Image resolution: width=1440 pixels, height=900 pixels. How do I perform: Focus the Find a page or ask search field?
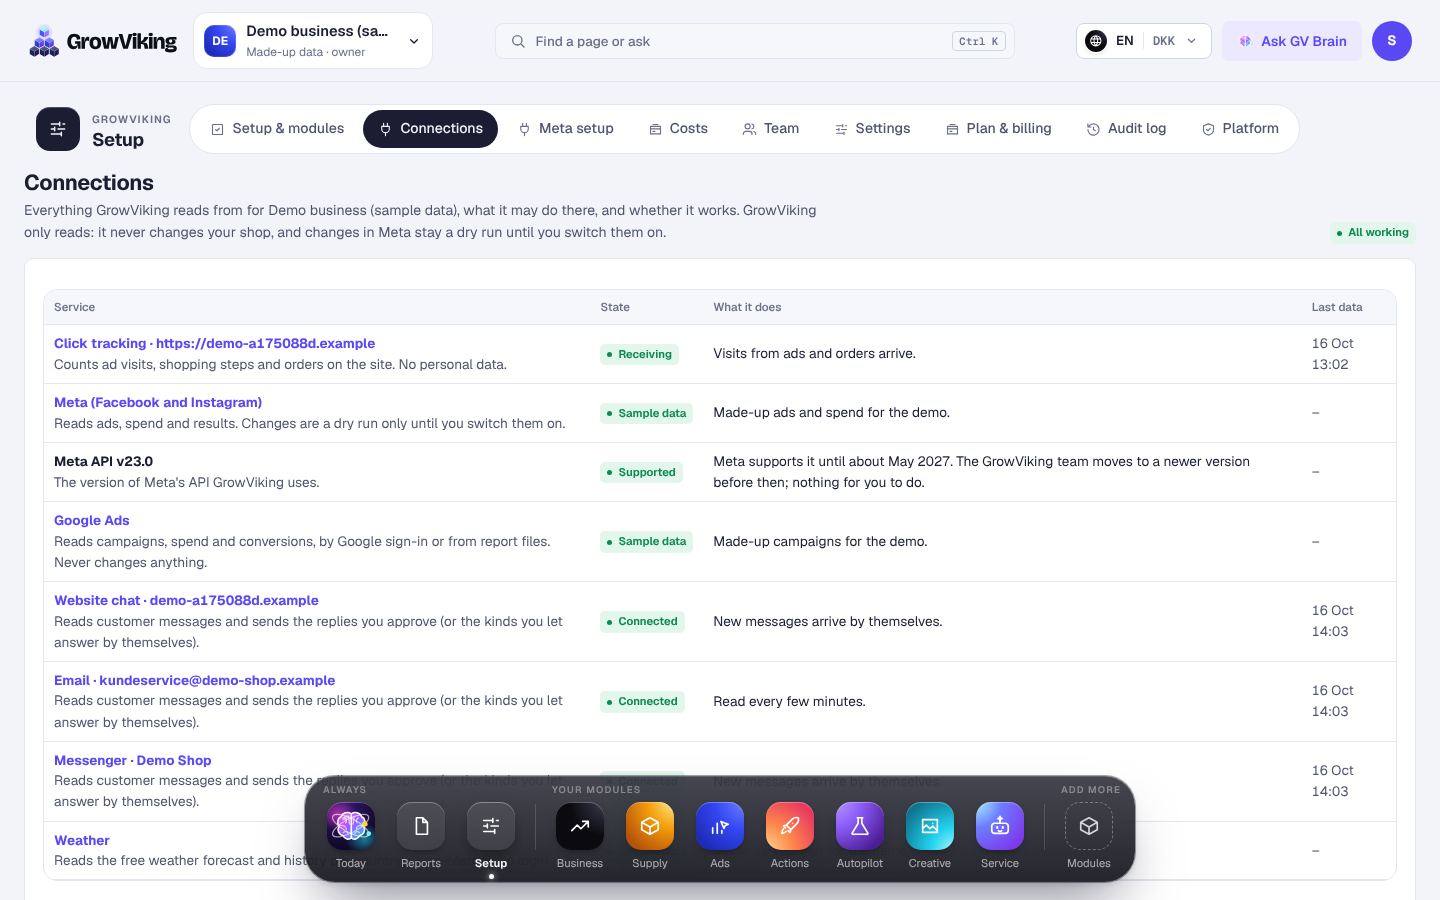(x=755, y=41)
